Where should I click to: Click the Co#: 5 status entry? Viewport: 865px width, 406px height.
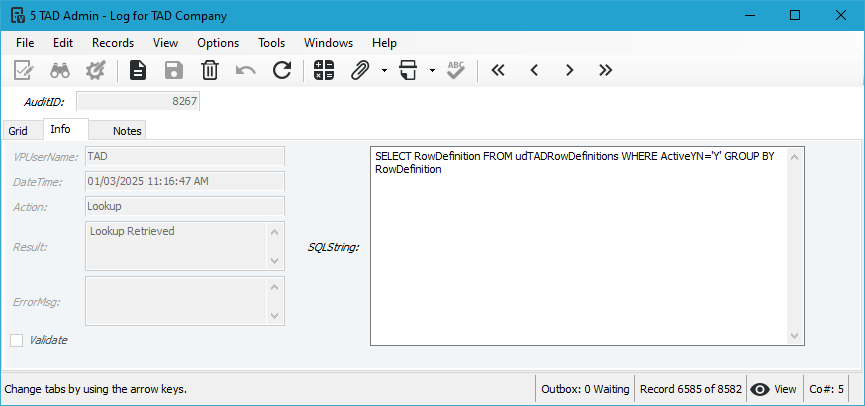pos(826,389)
